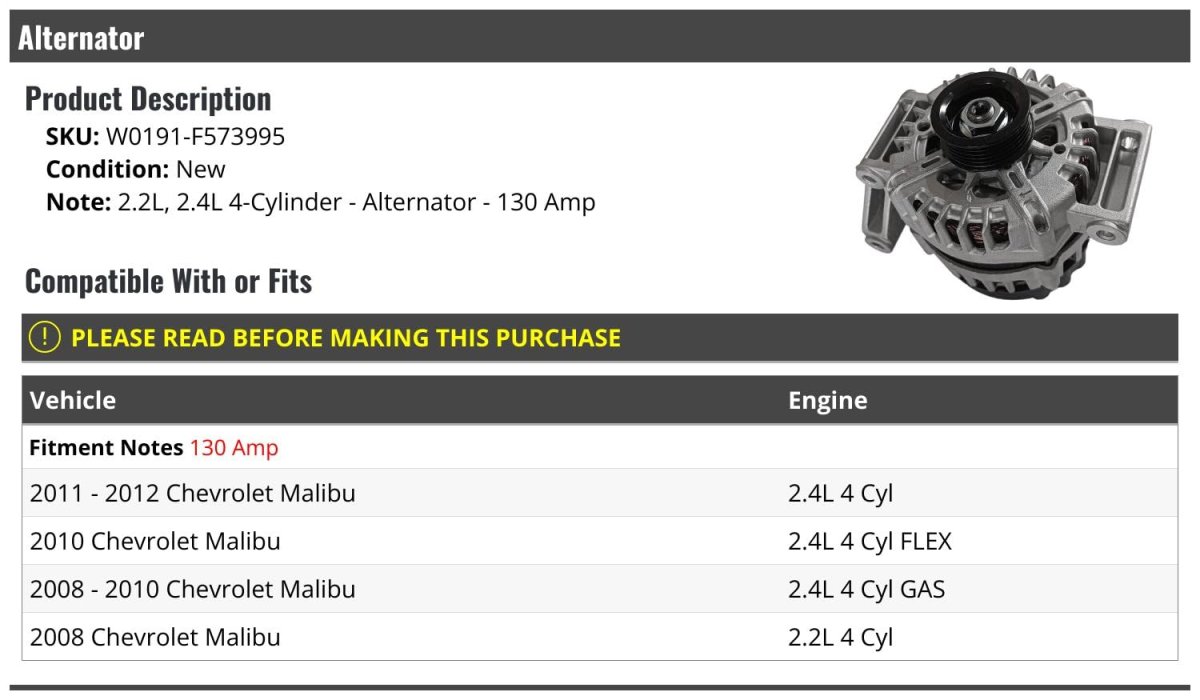Select the 2008 - 2010 Chevrolet Malibu row
The width and height of the screenshot is (1200, 700).
click(x=192, y=589)
